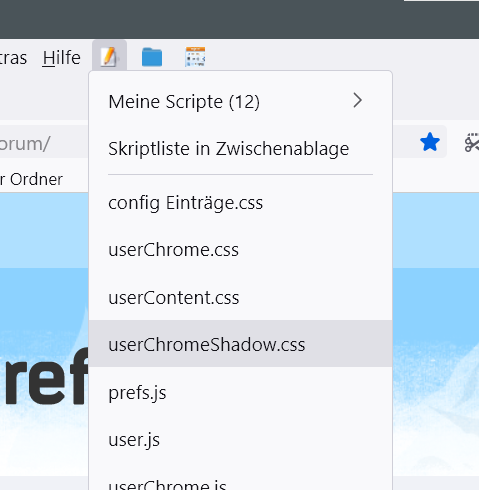Click the blue bookmark star icon
The image size is (479, 490).
point(430,142)
